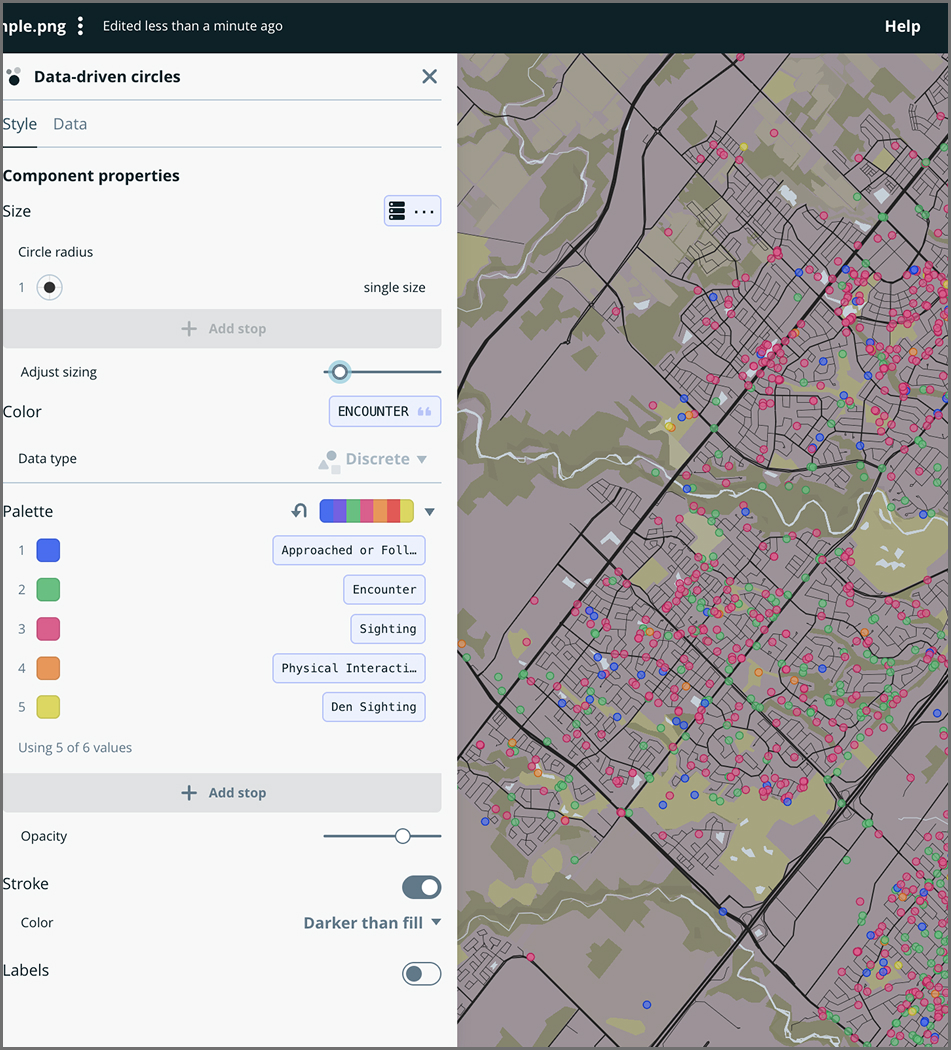Open the kebab menu beside the file name
The width and height of the screenshot is (951, 1050).
(x=80, y=26)
